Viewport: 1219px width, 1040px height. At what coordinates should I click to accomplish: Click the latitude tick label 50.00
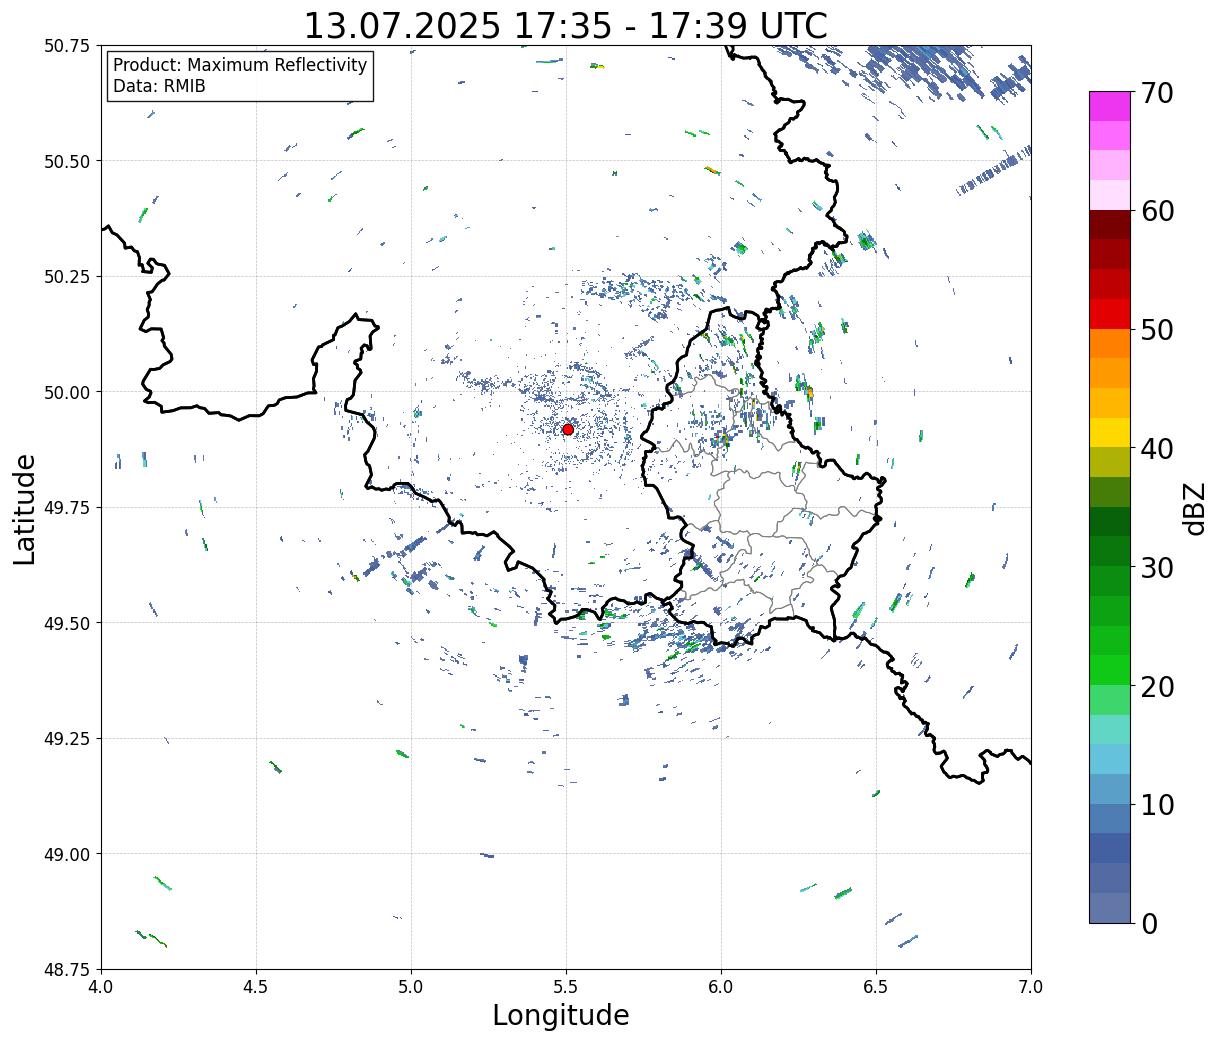66,392
